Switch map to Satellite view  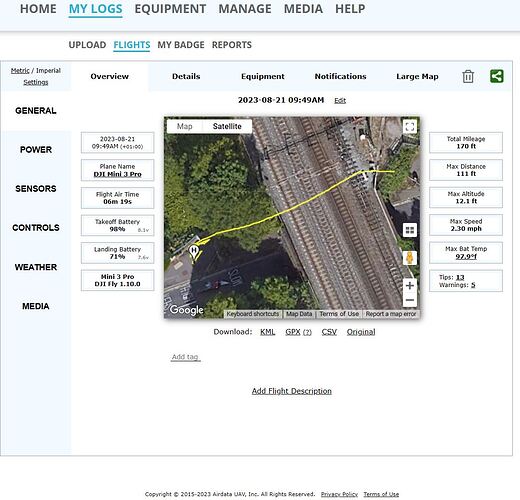coord(227,126)
